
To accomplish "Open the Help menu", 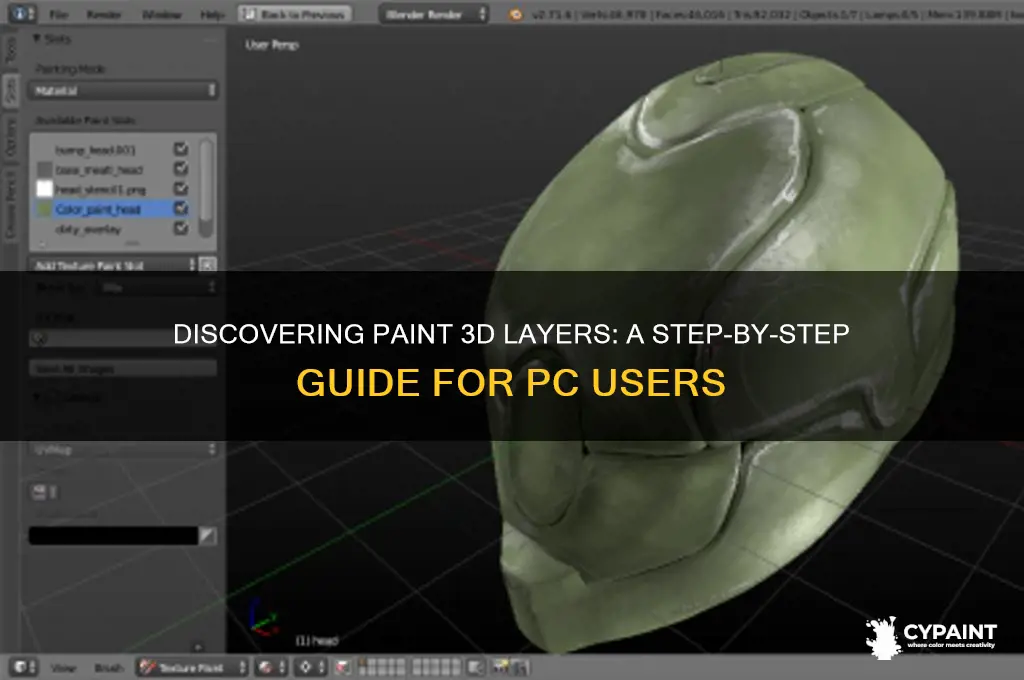I will coord(212,14).
